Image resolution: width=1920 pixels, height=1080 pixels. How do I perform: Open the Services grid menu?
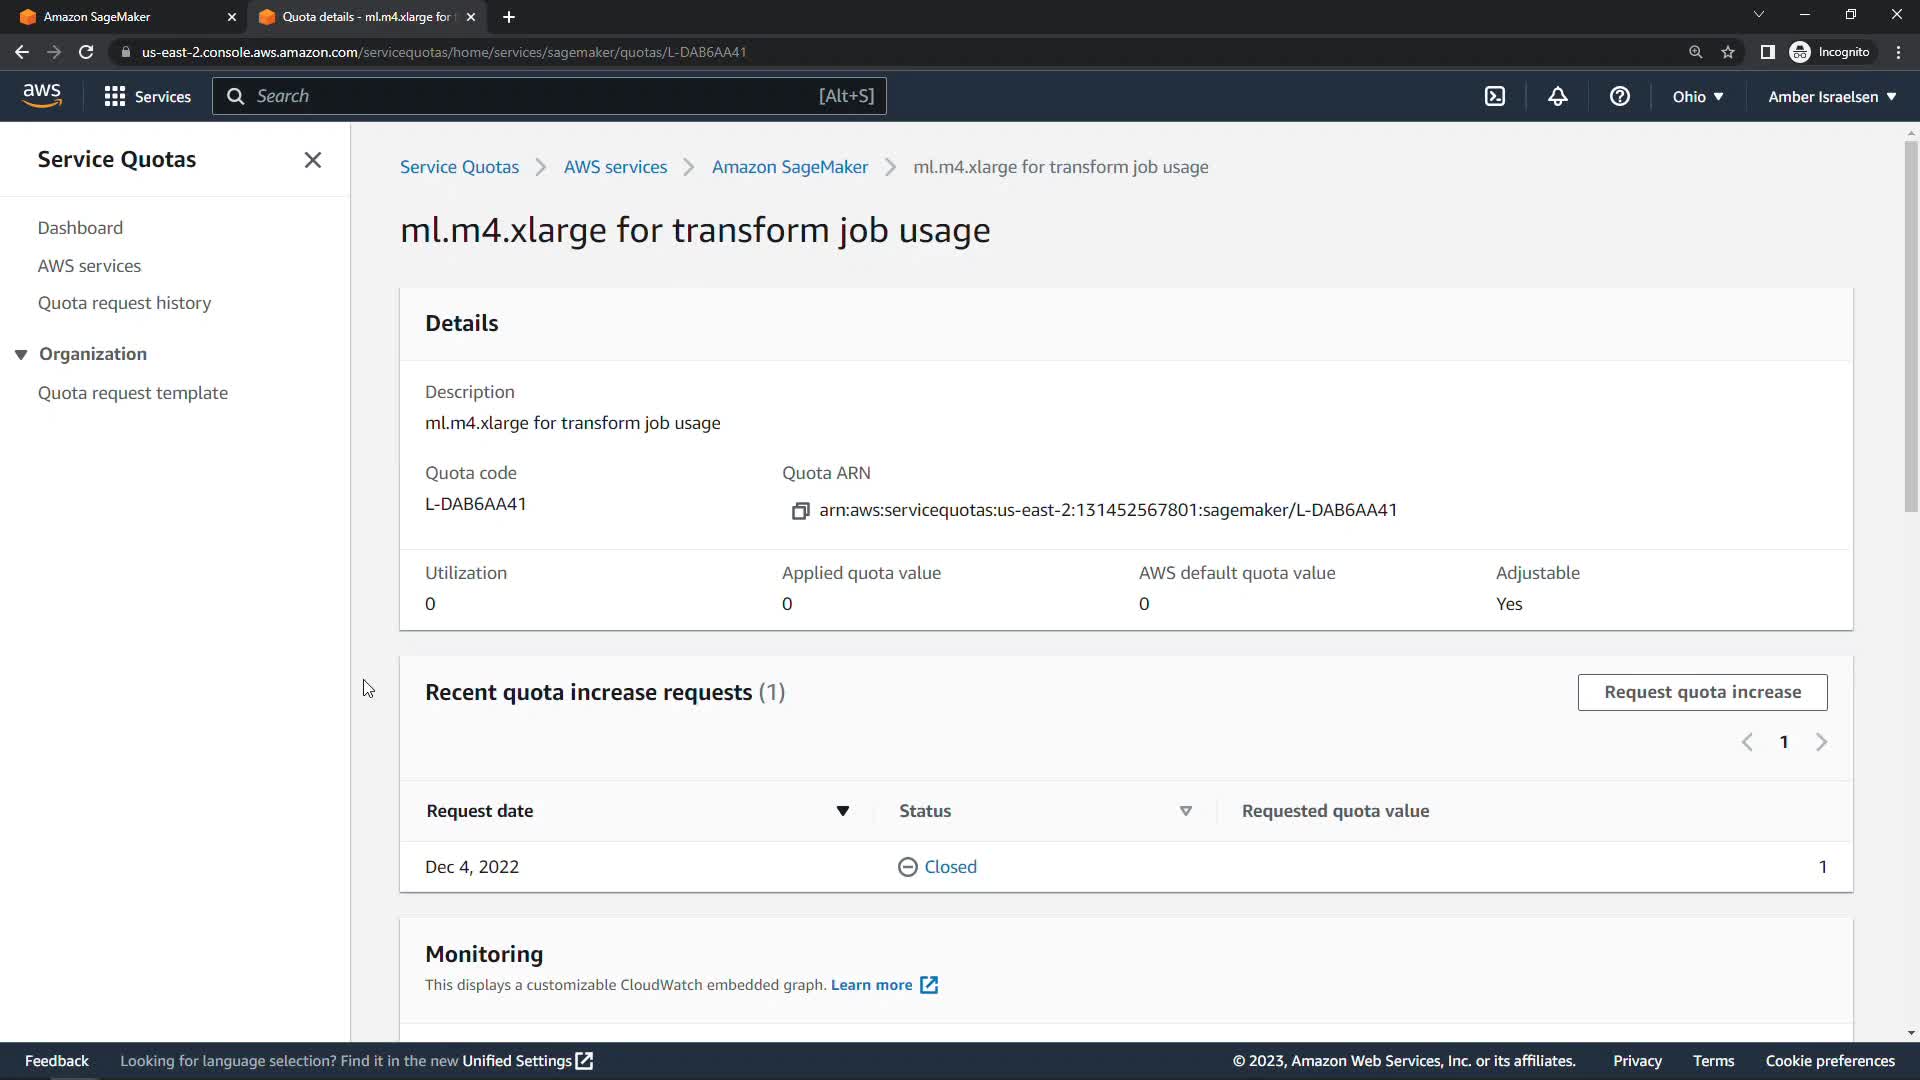pyautogui.click(x=147, y=96)
